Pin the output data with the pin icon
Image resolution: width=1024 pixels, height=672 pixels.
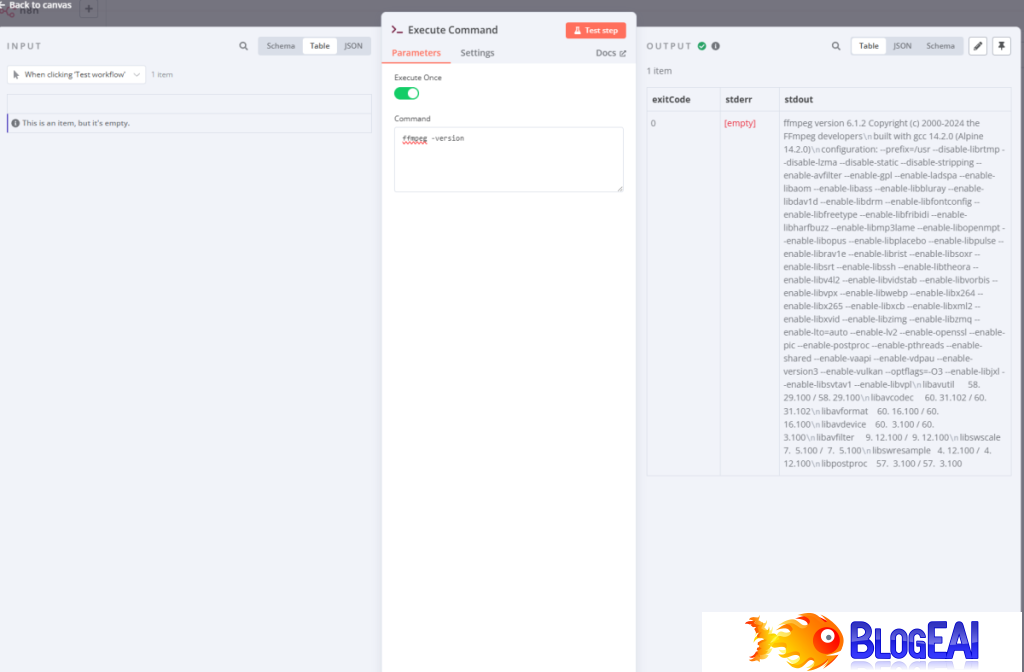[x=1001, y=46]
